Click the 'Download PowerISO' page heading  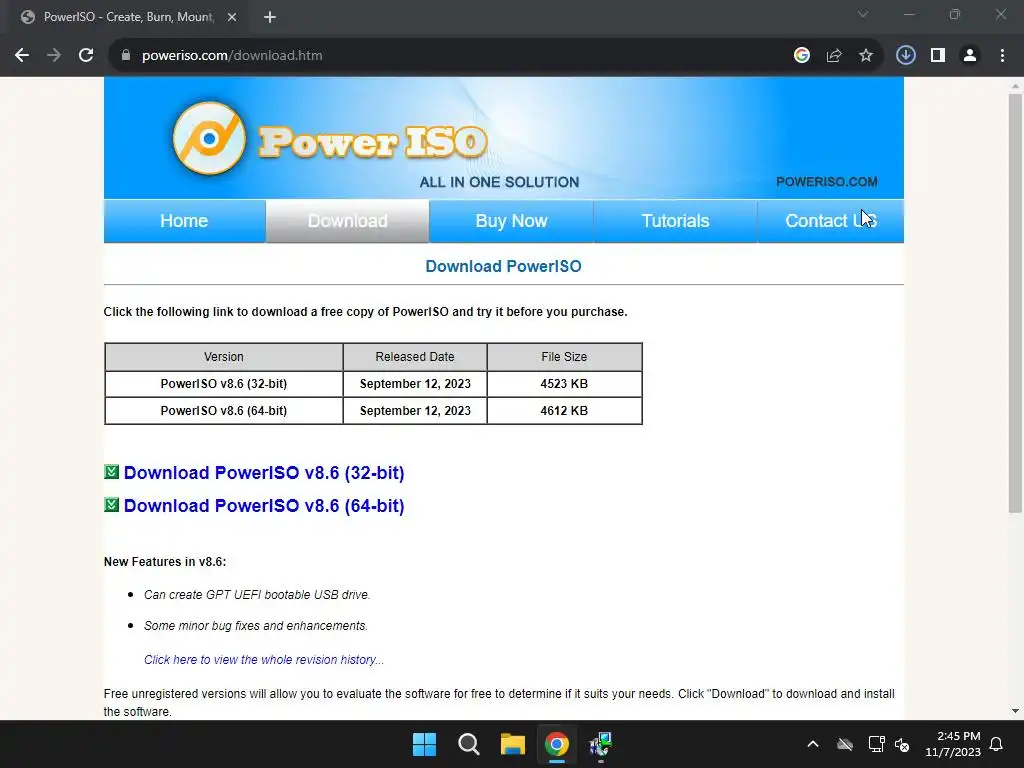click(x=504, y=266)
